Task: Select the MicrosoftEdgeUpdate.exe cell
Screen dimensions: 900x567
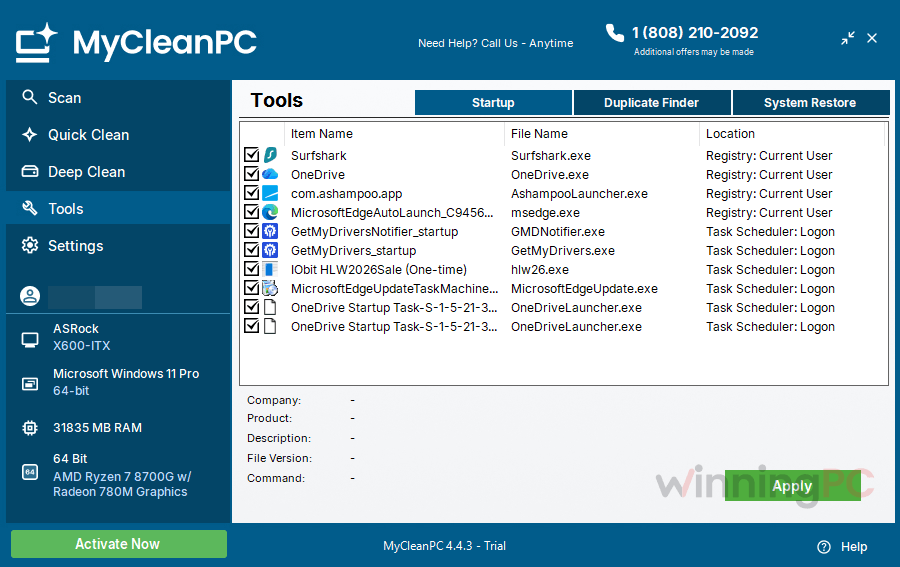Action: tap(584, 289)
